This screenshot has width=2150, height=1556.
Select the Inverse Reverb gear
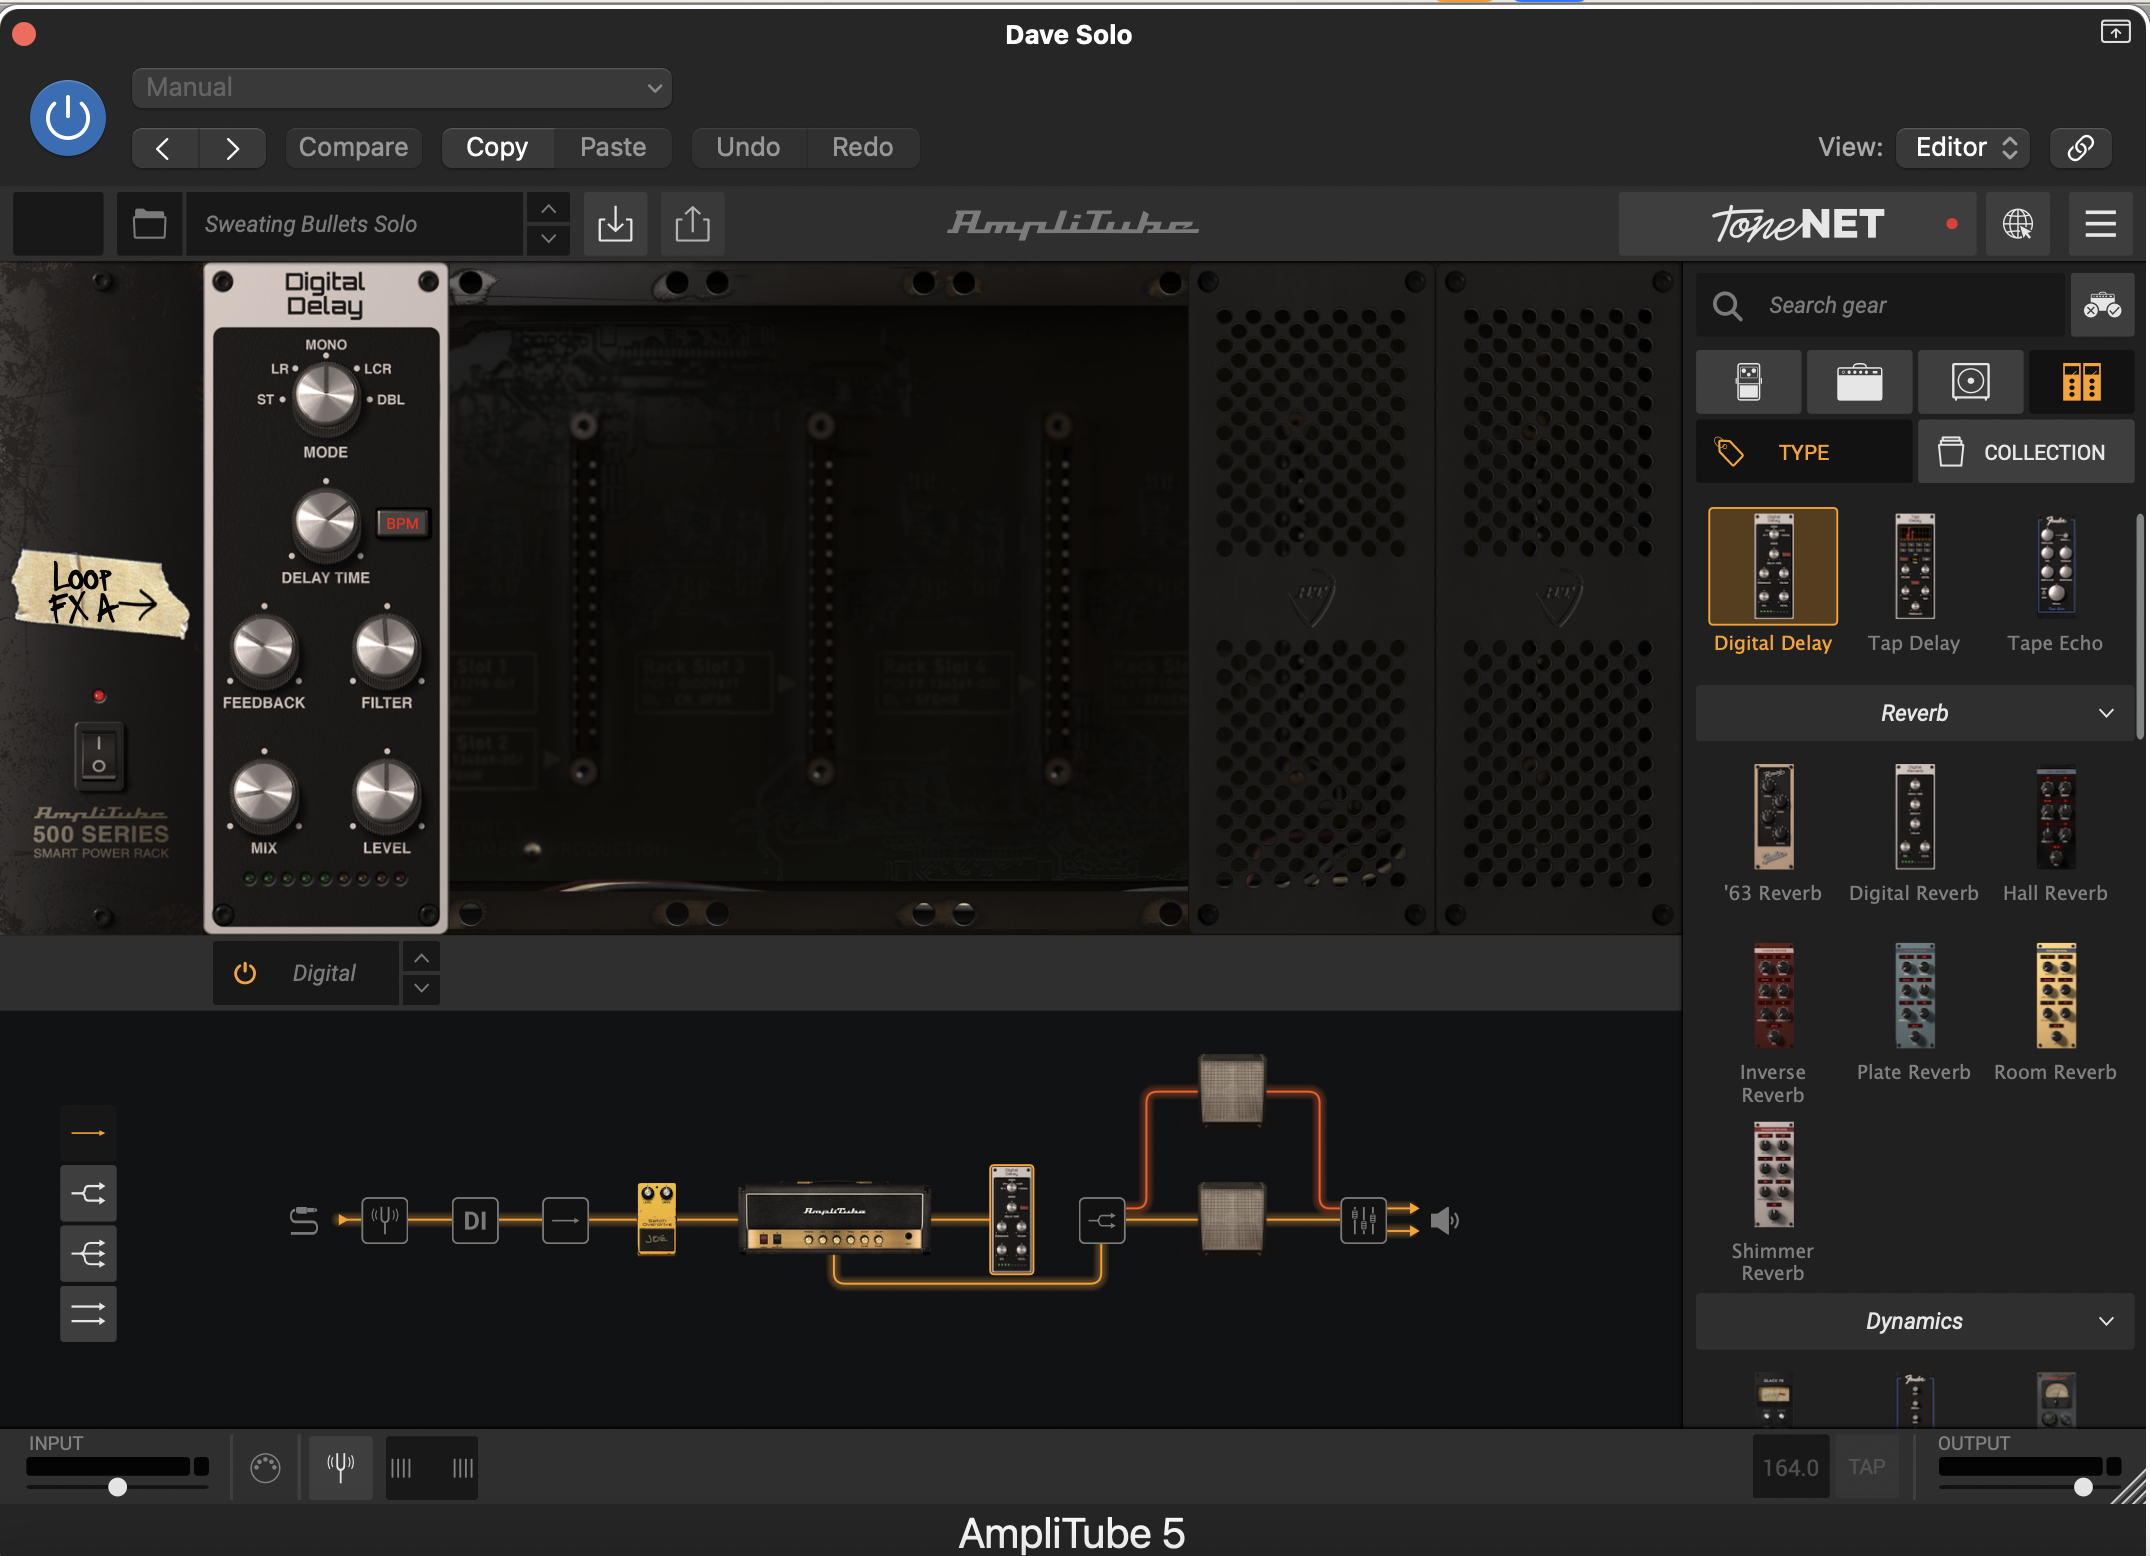tap(1773, 996)
